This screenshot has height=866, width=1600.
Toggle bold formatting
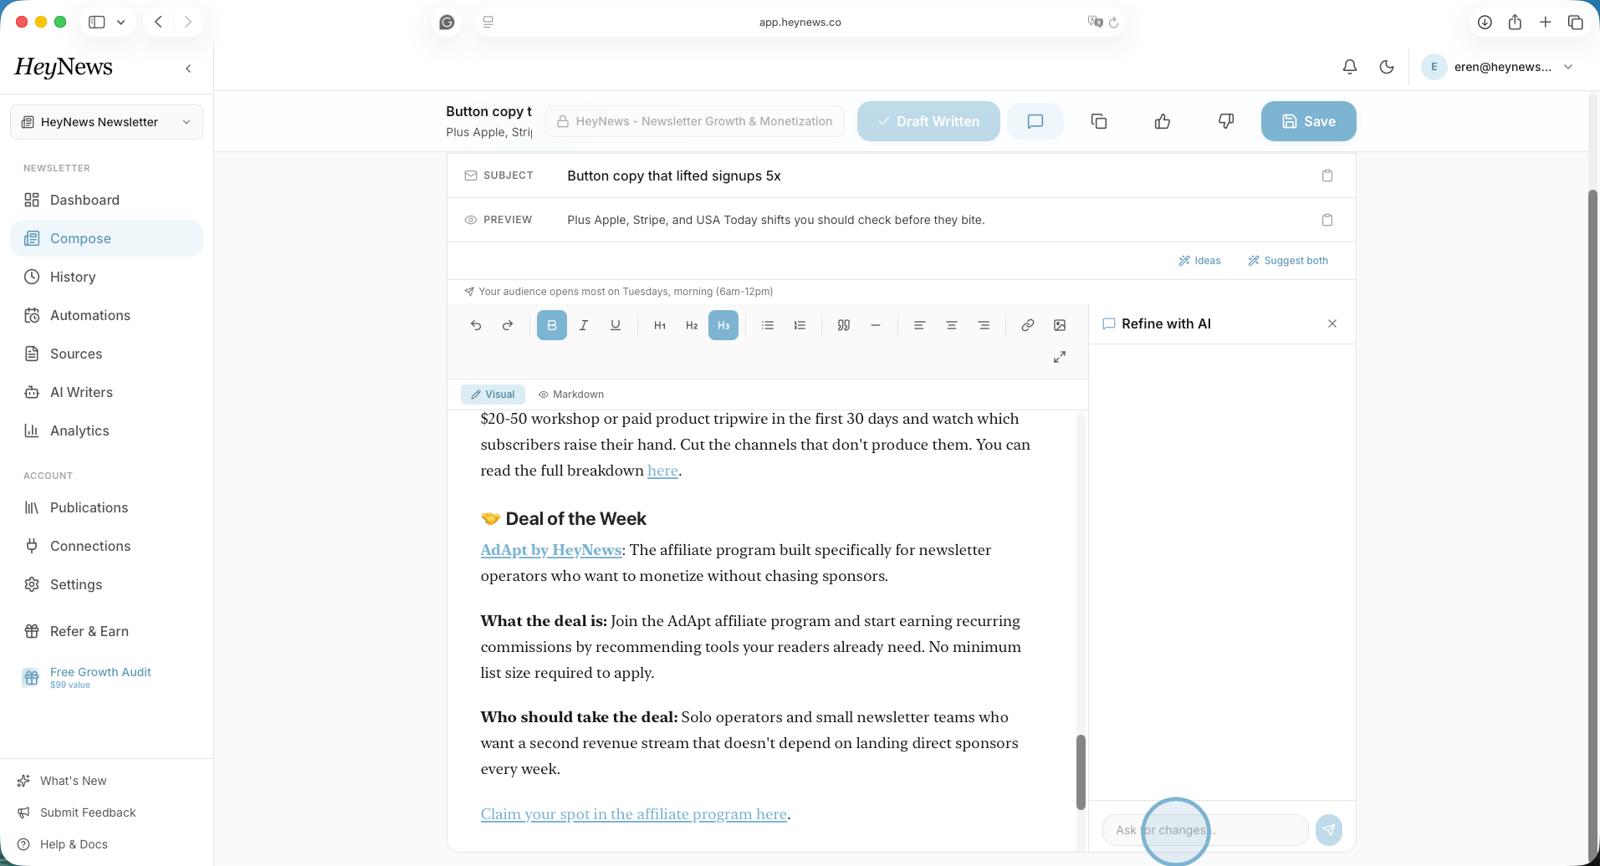pyautogui.click(x=552, y=325)
